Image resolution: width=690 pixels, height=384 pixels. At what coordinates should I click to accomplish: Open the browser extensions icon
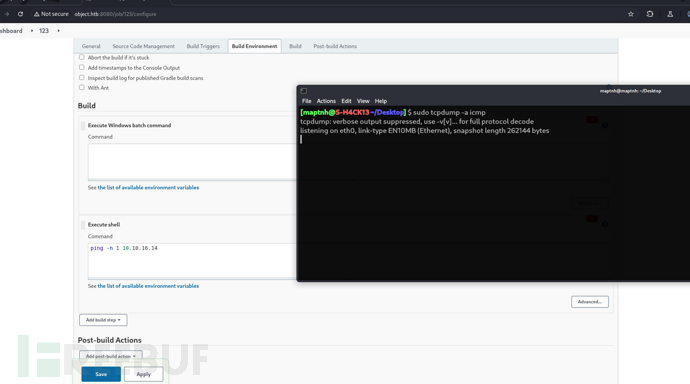650,14
